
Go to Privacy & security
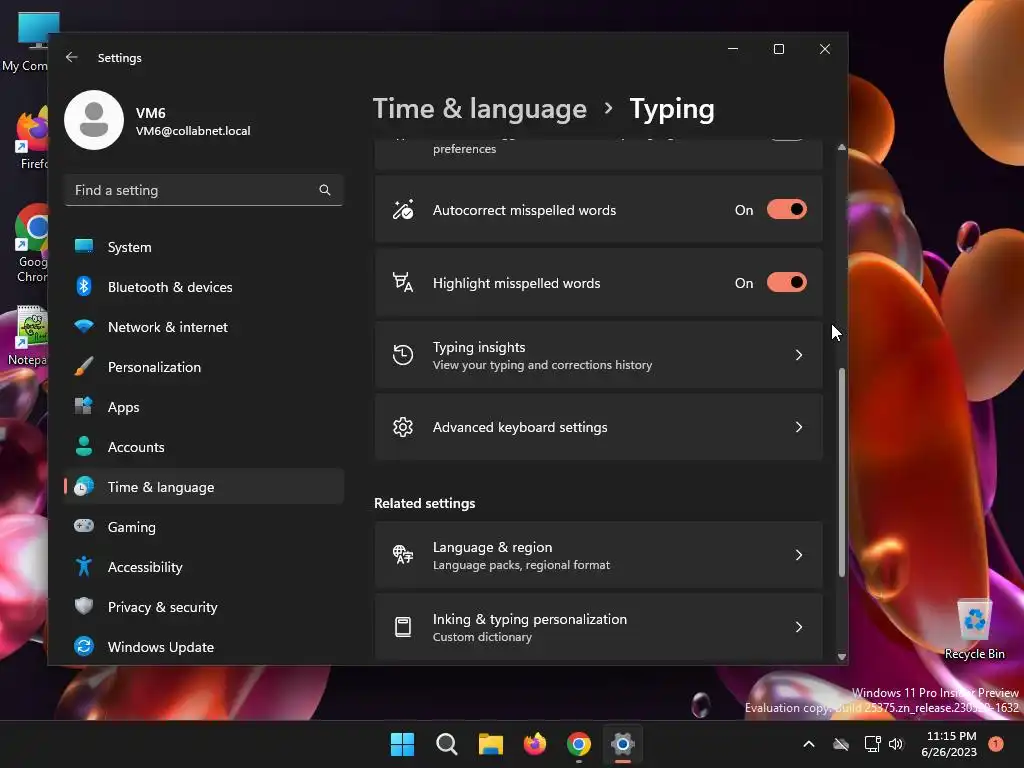[204, 607]
